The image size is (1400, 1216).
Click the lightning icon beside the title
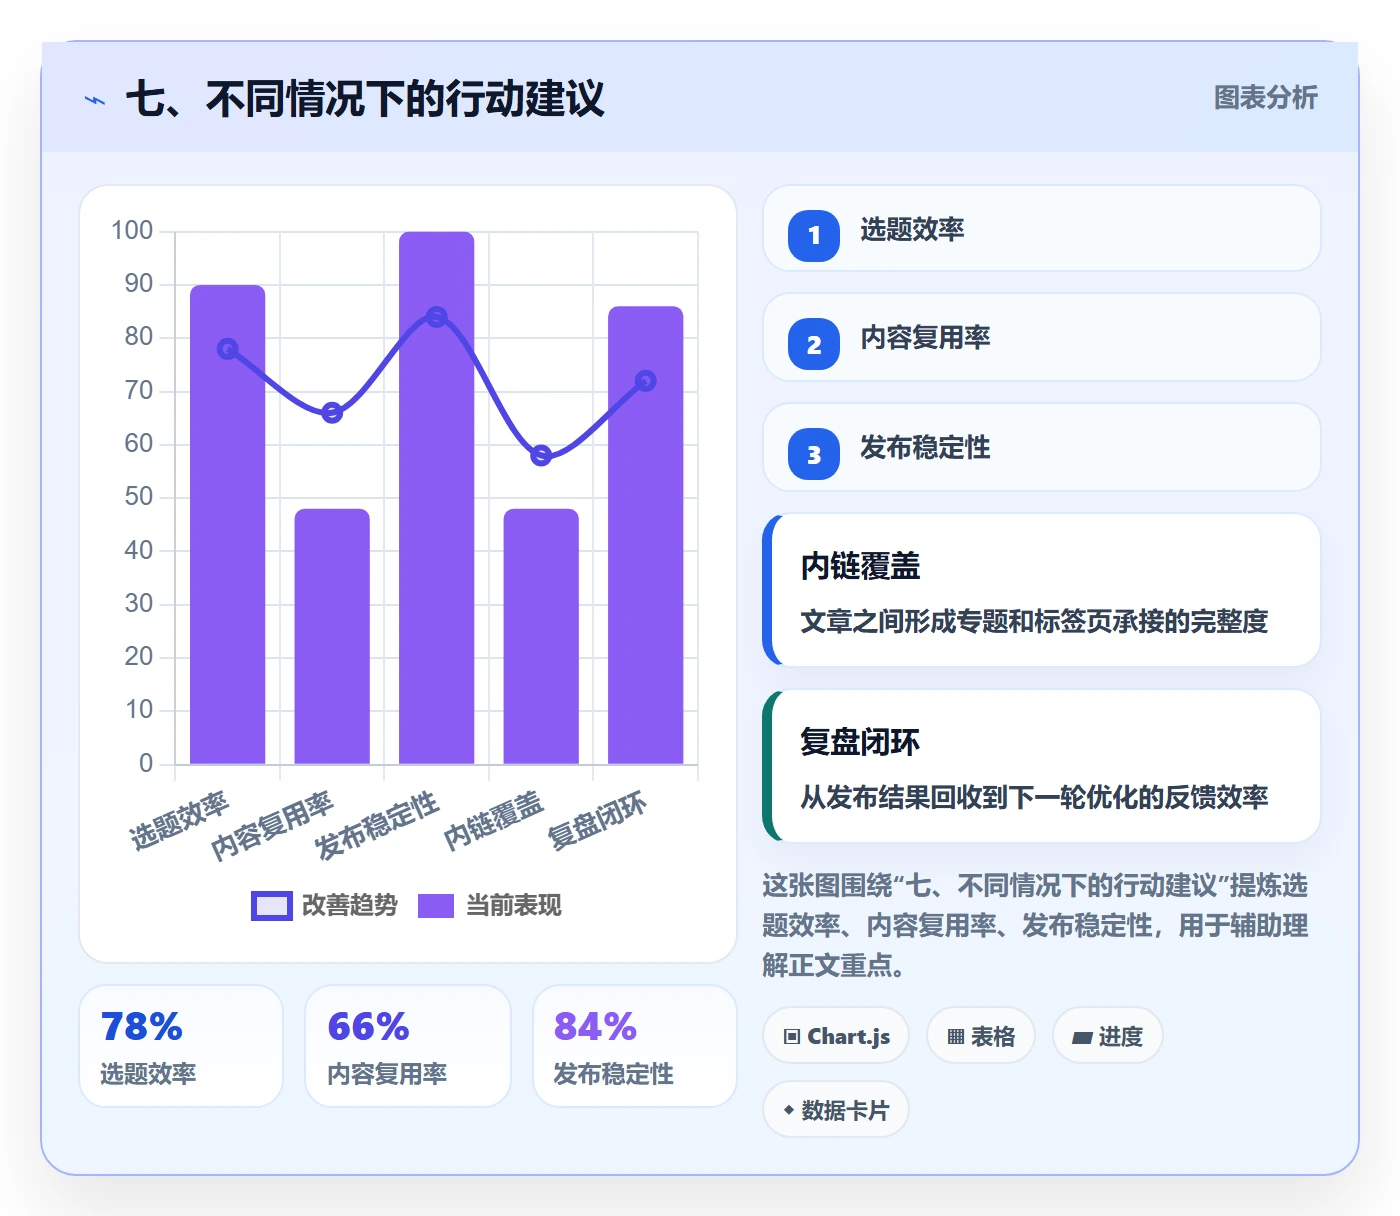click(95, 100)
